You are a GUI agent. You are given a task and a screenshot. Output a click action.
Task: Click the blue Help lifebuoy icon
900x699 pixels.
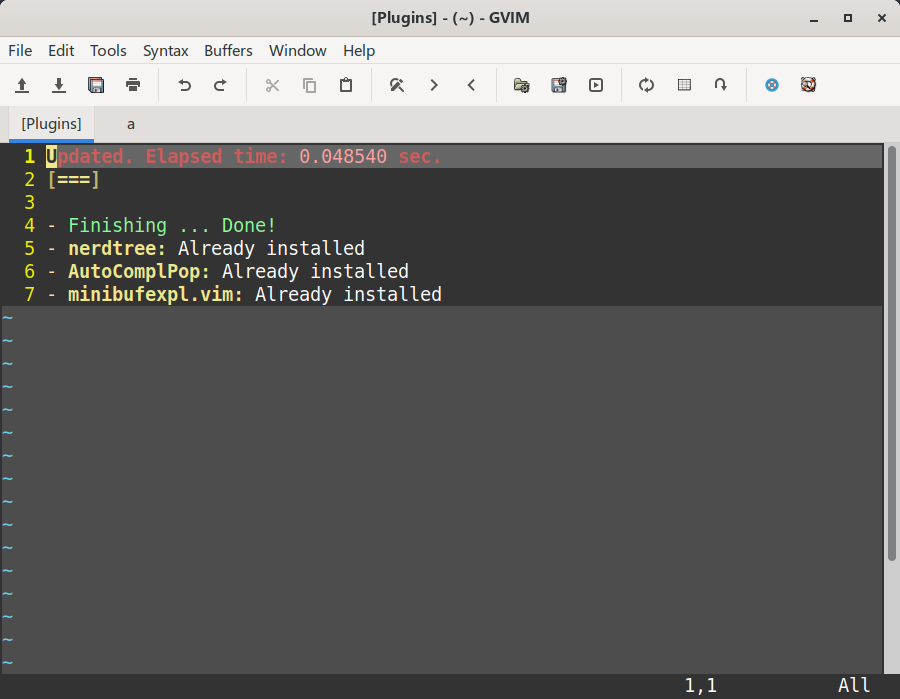[772, 86]
